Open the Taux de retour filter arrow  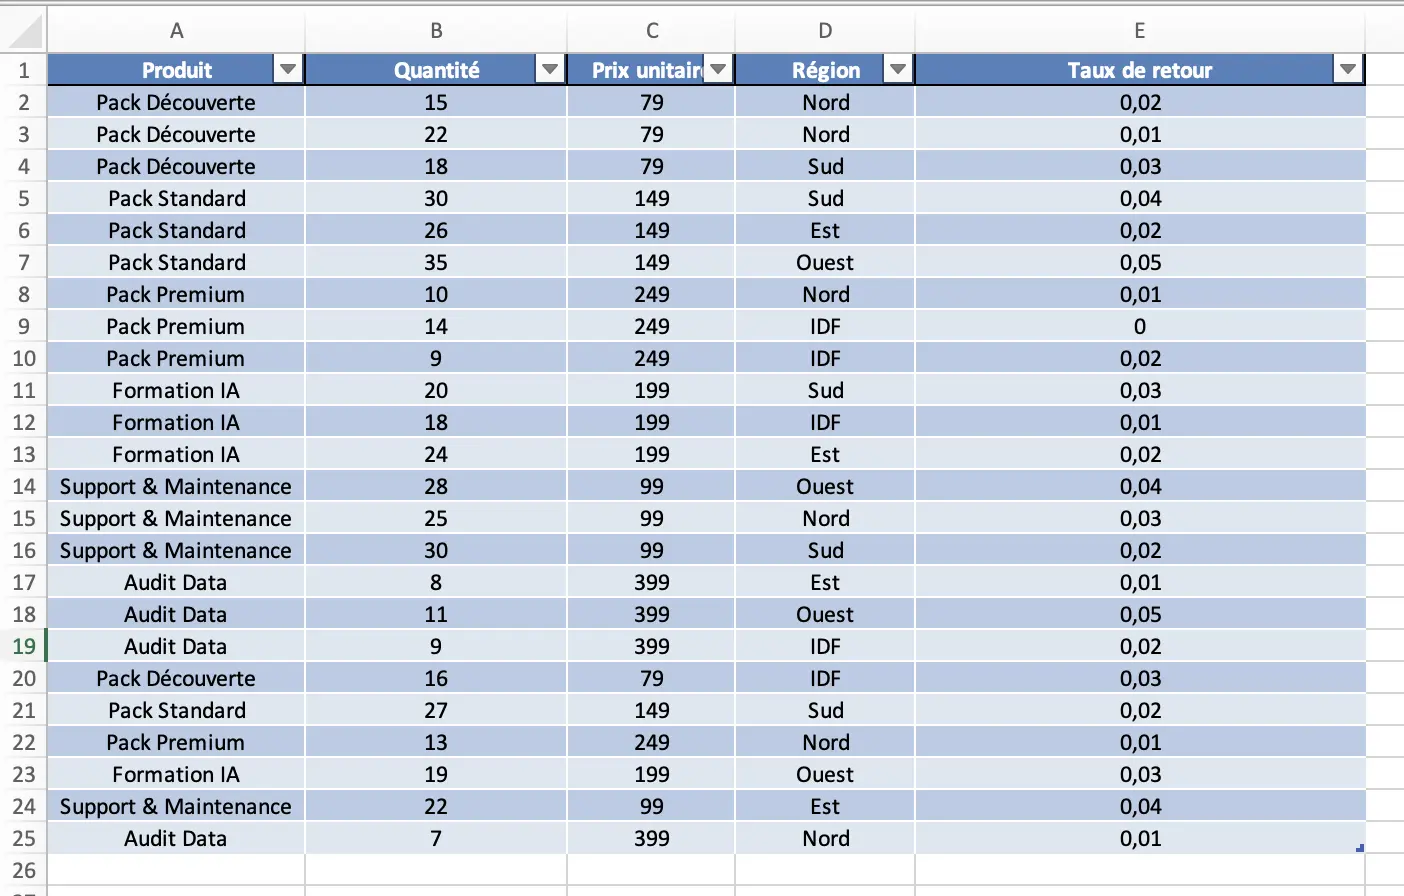1347,69
